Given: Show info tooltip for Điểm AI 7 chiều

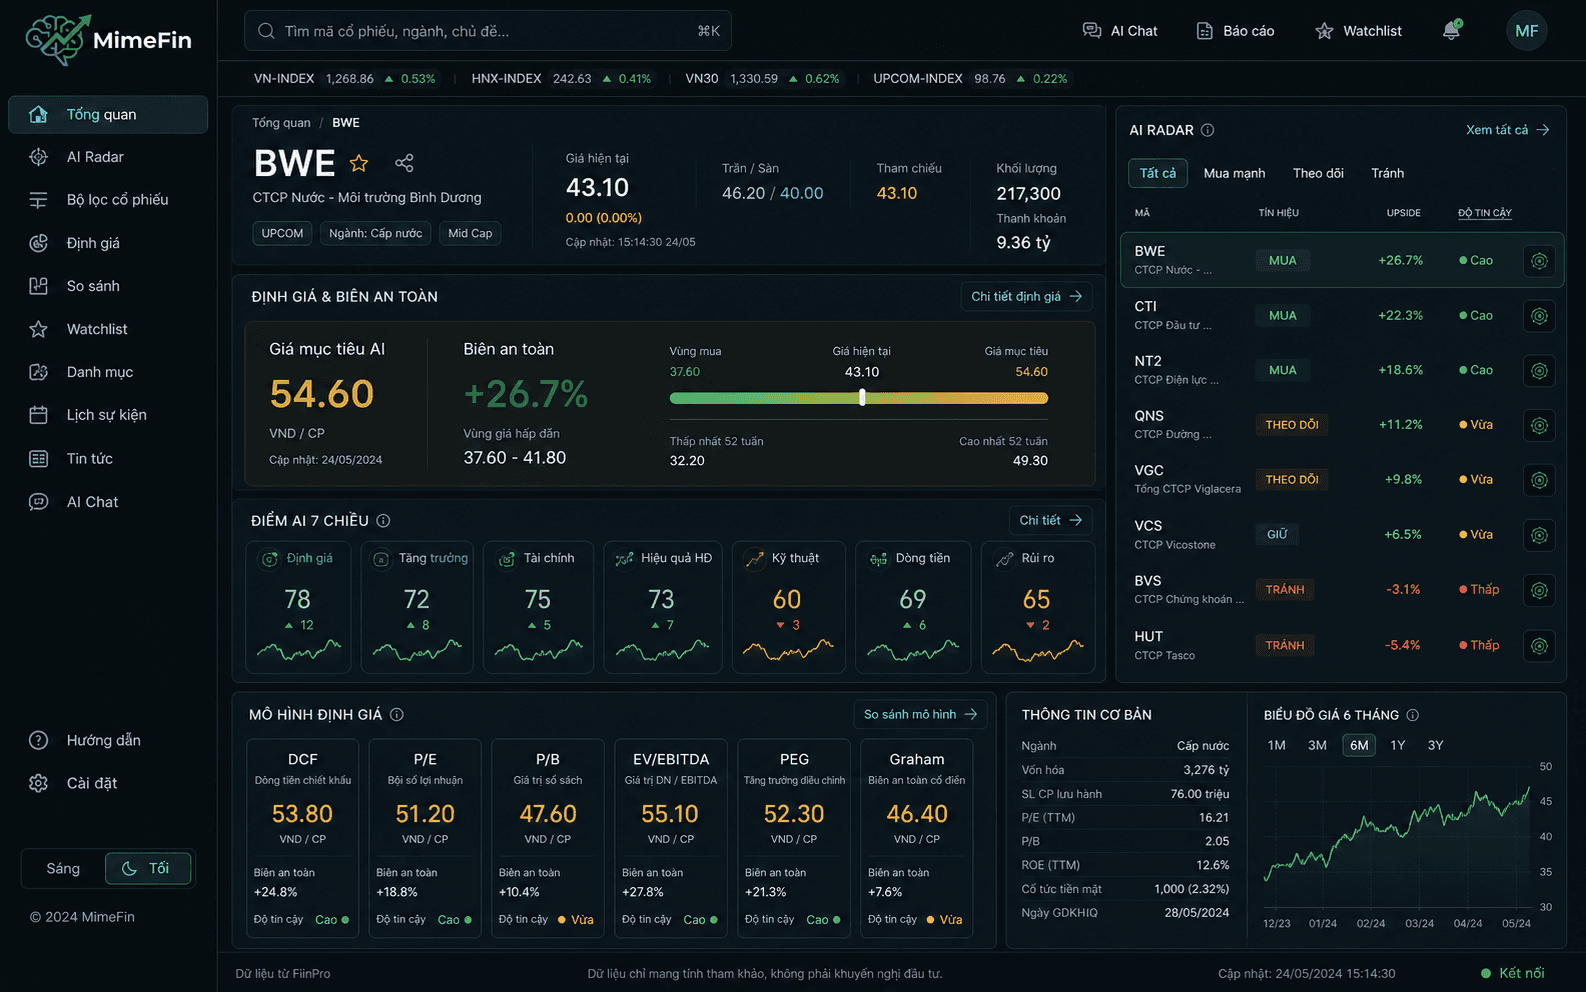Looking at the screenshot, I should [x=383, y=521].
